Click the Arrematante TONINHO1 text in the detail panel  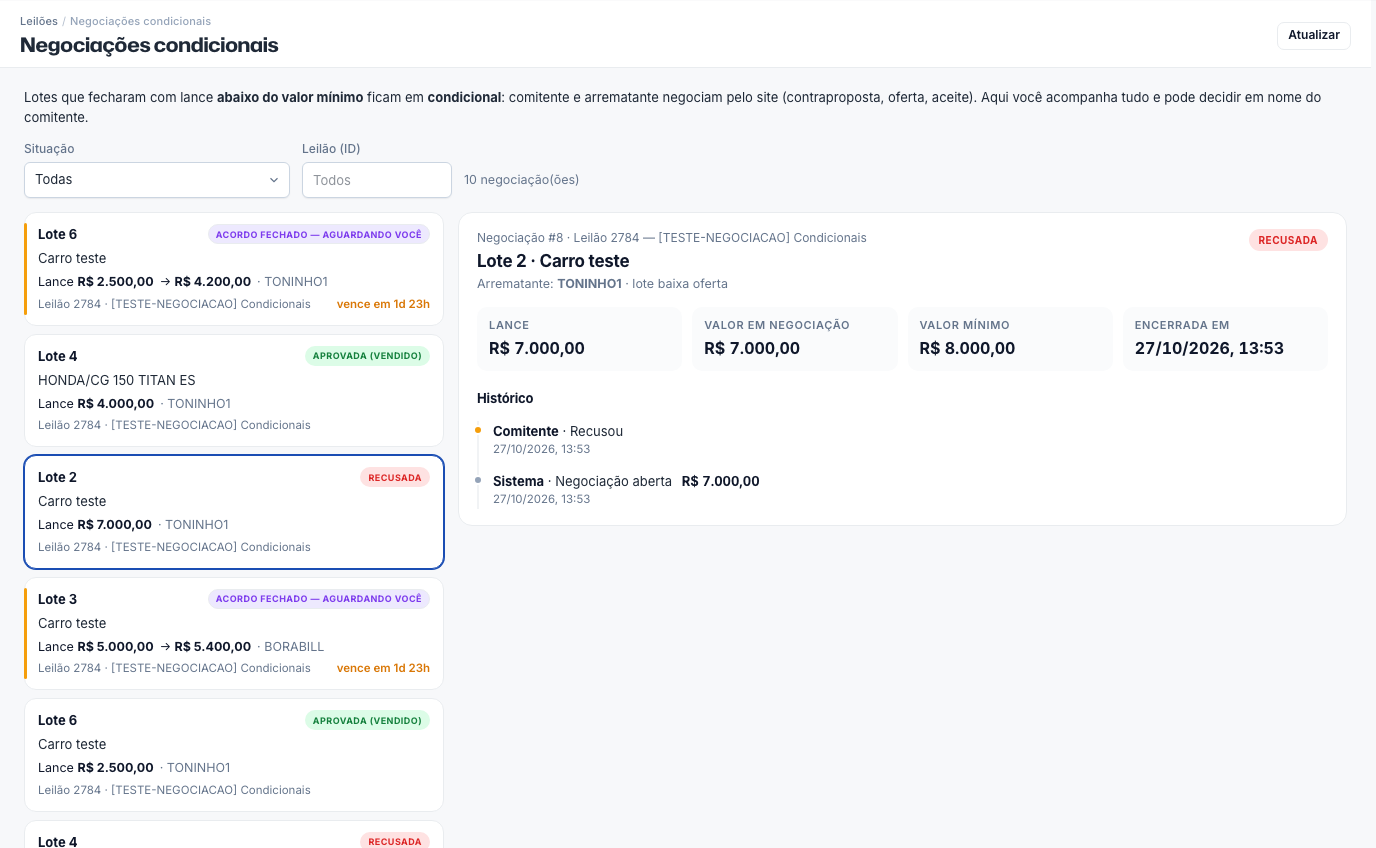(x=602, y=284)
